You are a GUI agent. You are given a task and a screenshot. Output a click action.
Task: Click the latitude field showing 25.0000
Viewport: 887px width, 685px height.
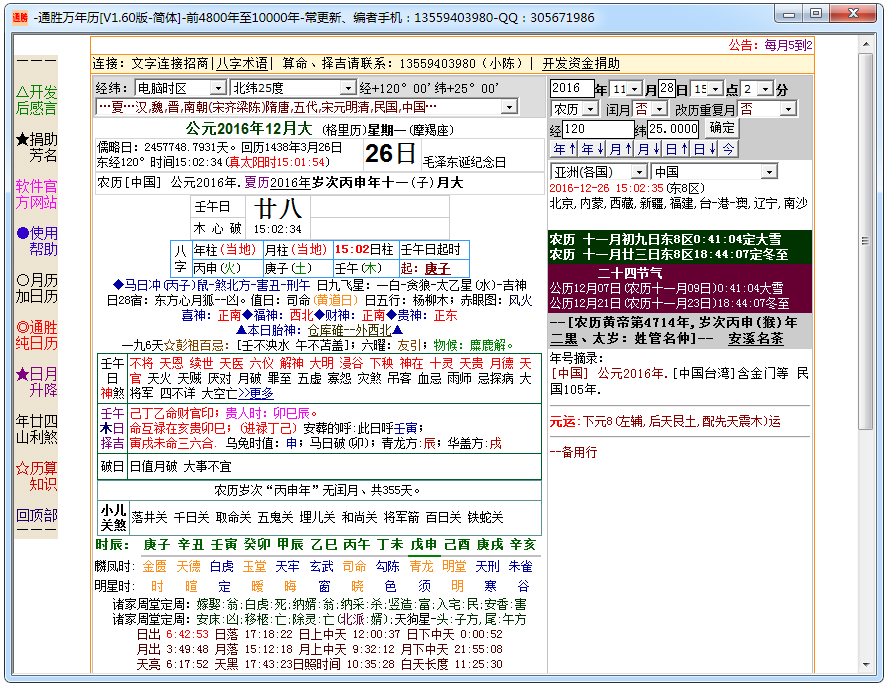pyautogui.click(x=673, y=129)
